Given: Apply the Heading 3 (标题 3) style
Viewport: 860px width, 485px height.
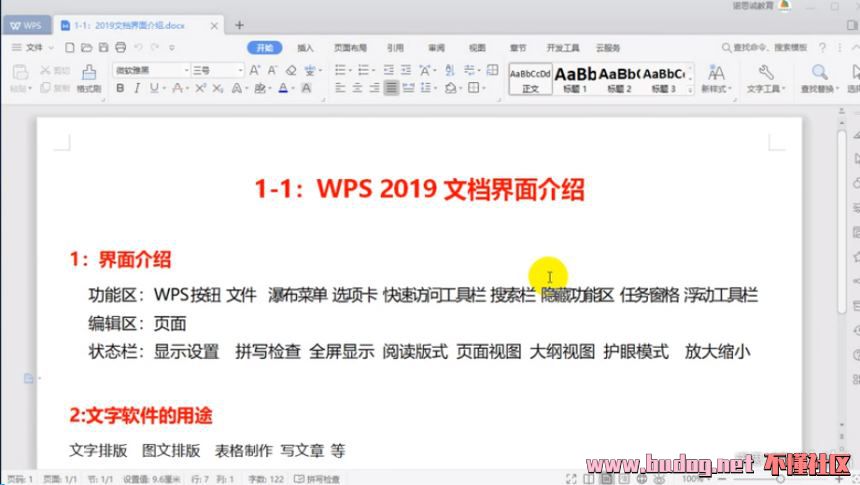Looking at the screenshot, I should 664,80.
